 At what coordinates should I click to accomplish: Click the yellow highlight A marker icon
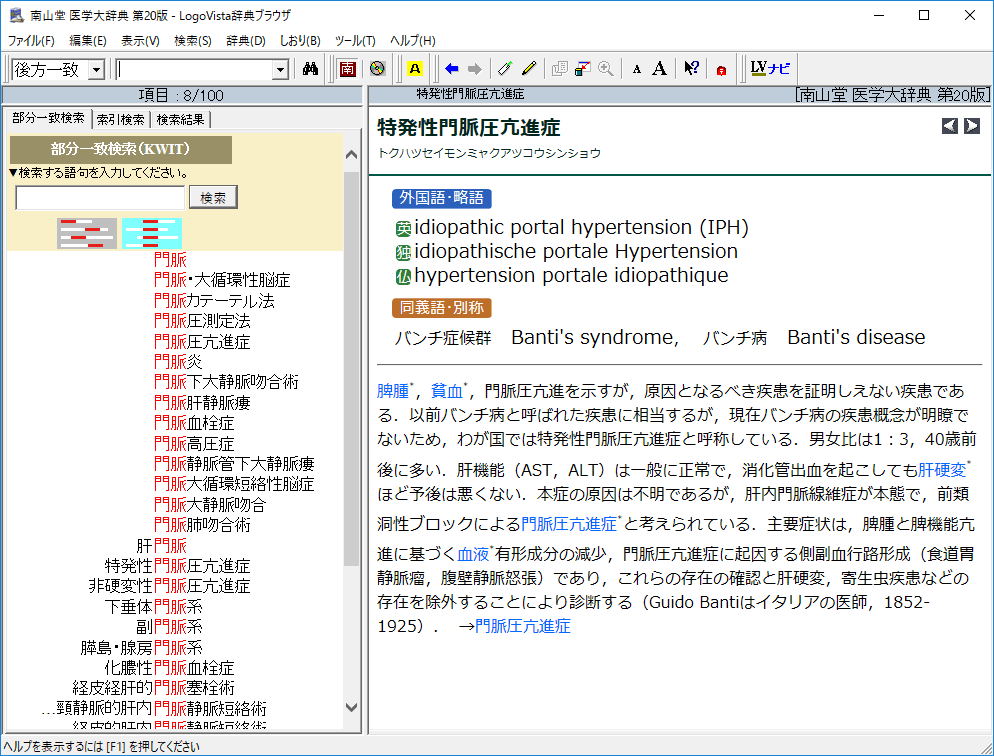click(x=415, y=69)
